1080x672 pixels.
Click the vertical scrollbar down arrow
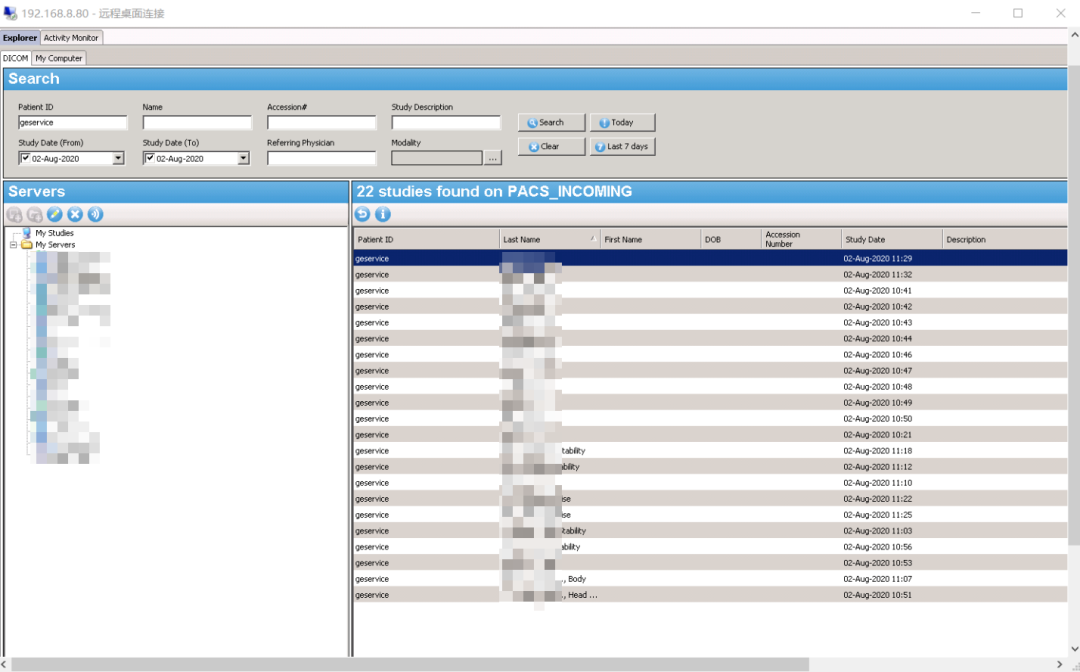point(1074,649)
